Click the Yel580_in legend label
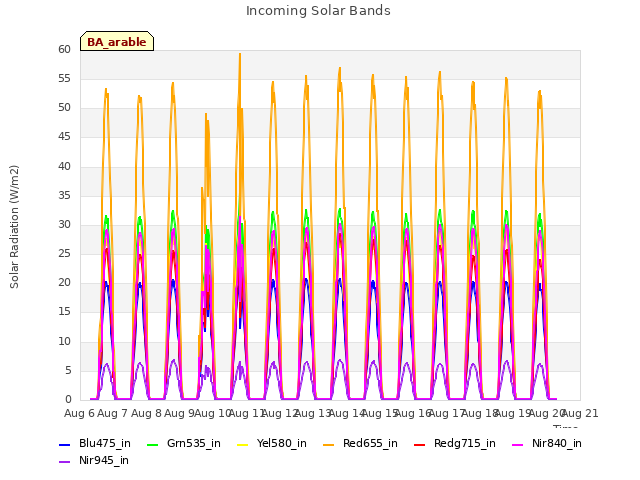The width and height of the screenshot is (640, 480). coord(282,444)
